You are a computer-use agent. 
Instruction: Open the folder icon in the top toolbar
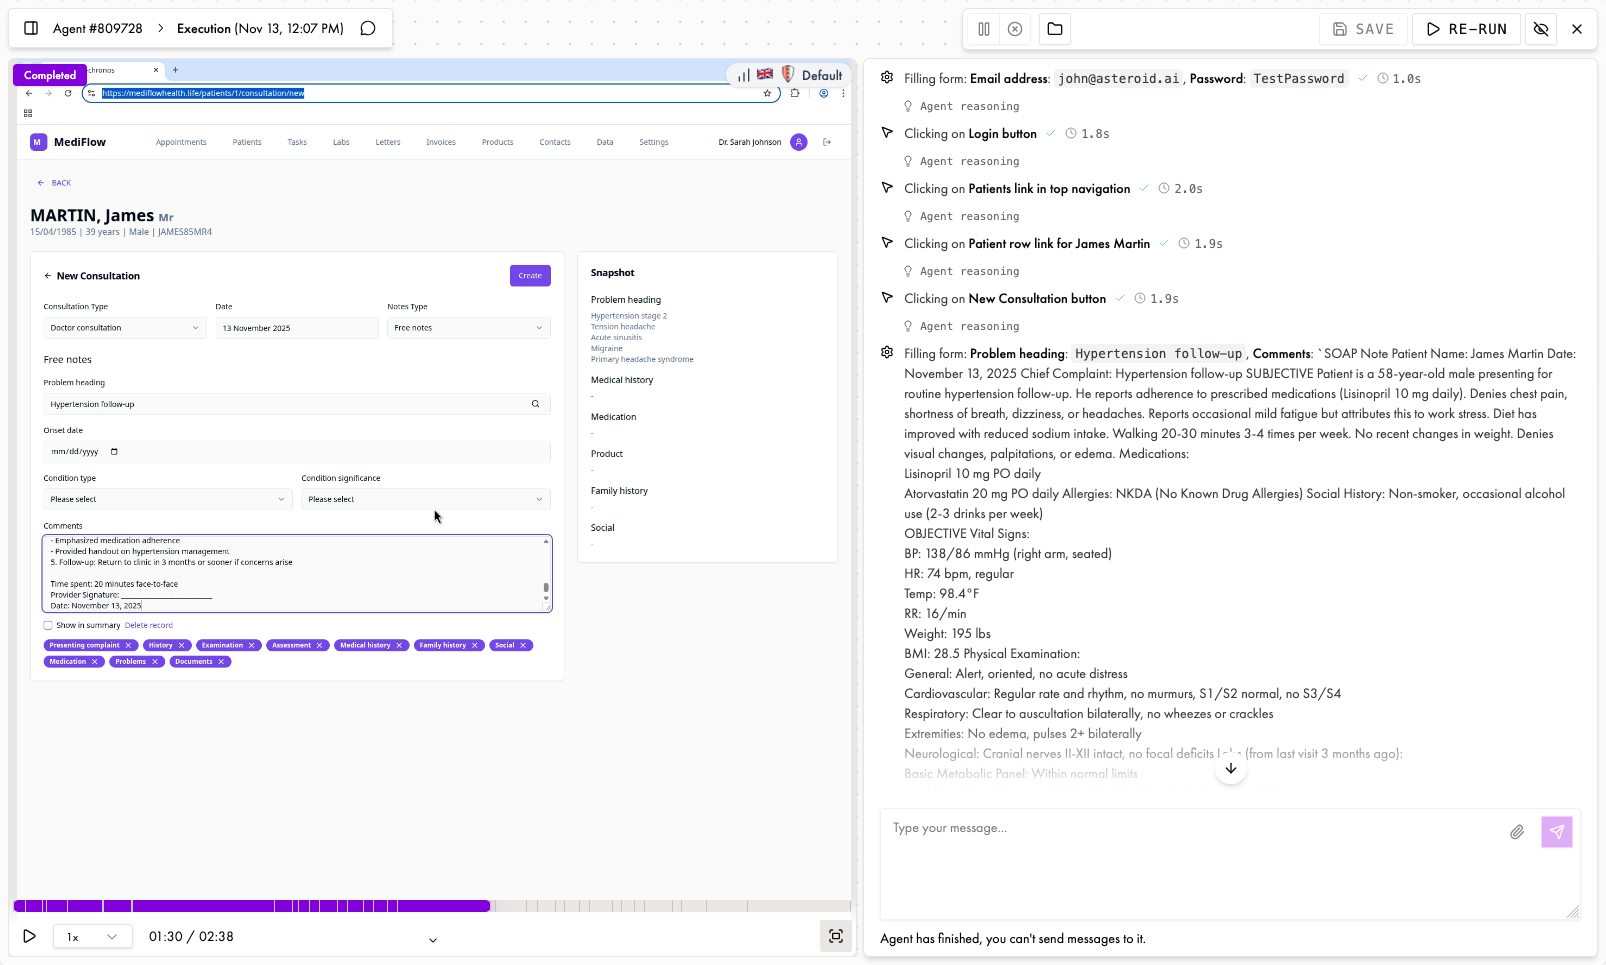[x=1055, y=29]
